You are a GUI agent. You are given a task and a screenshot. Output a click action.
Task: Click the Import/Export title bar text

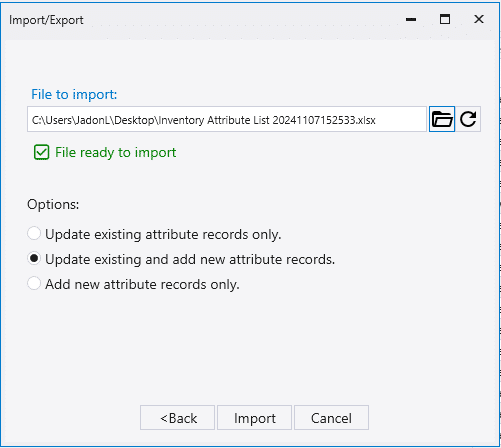click(x=46, y=20)
